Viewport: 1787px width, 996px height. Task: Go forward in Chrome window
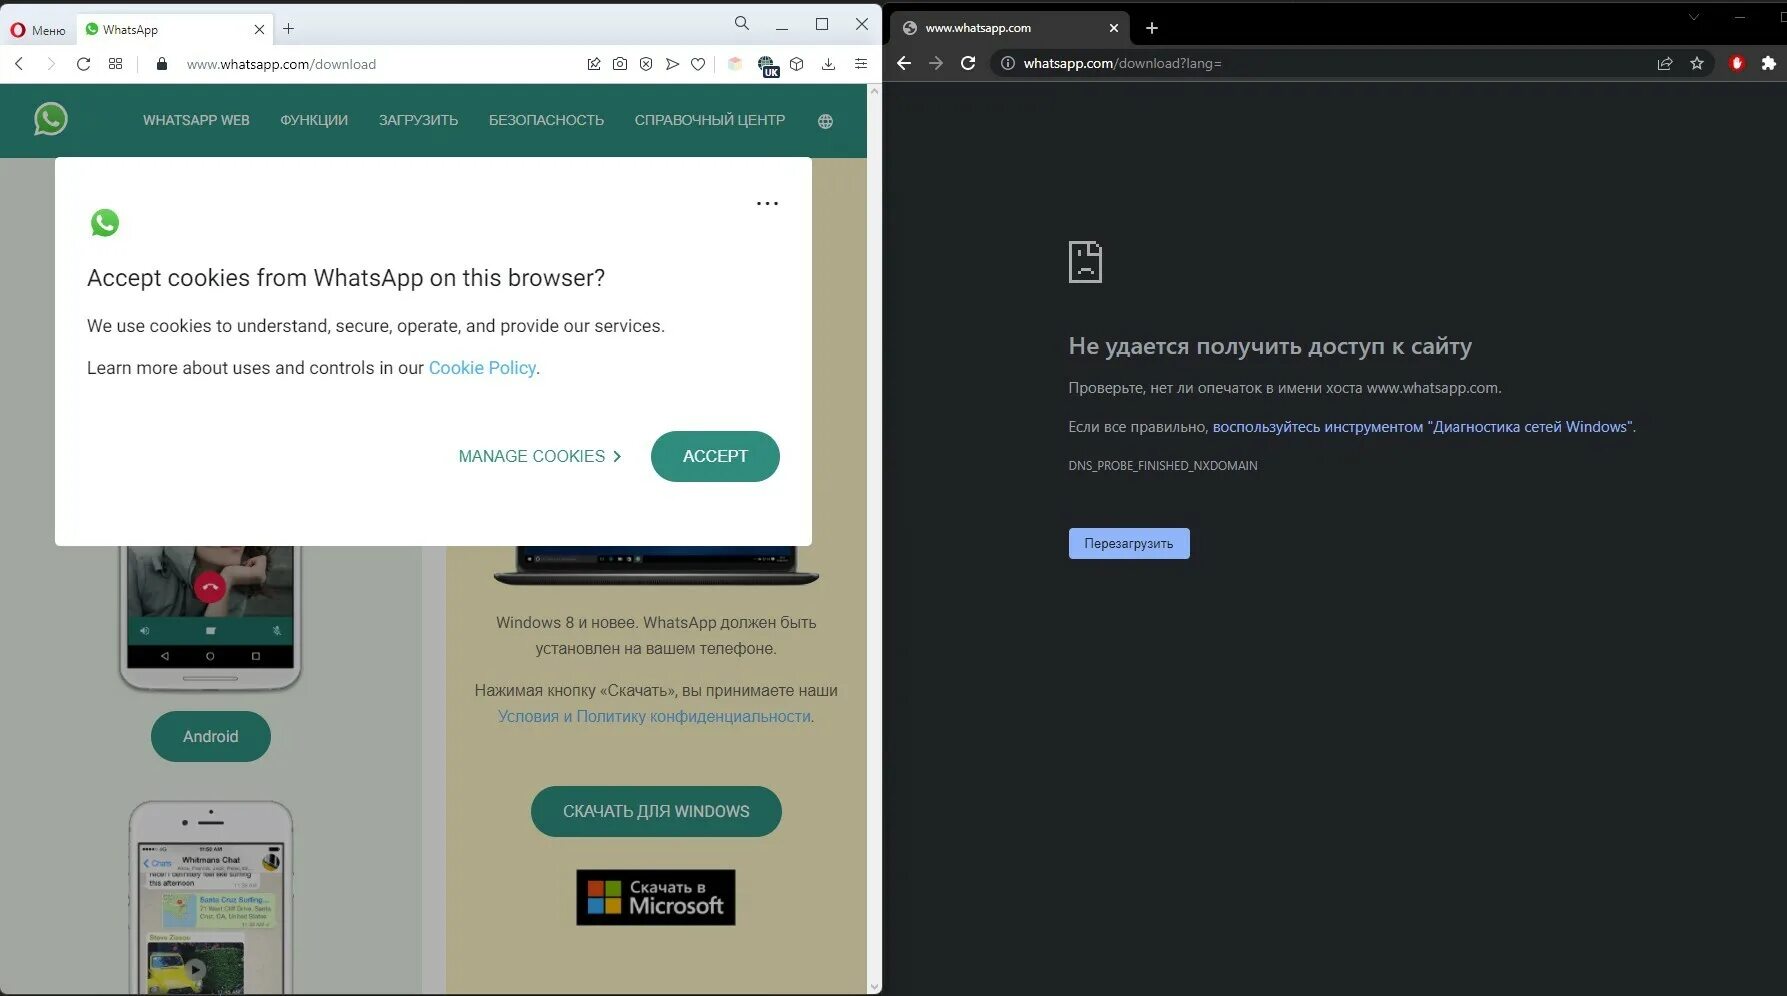click(936, 63)
